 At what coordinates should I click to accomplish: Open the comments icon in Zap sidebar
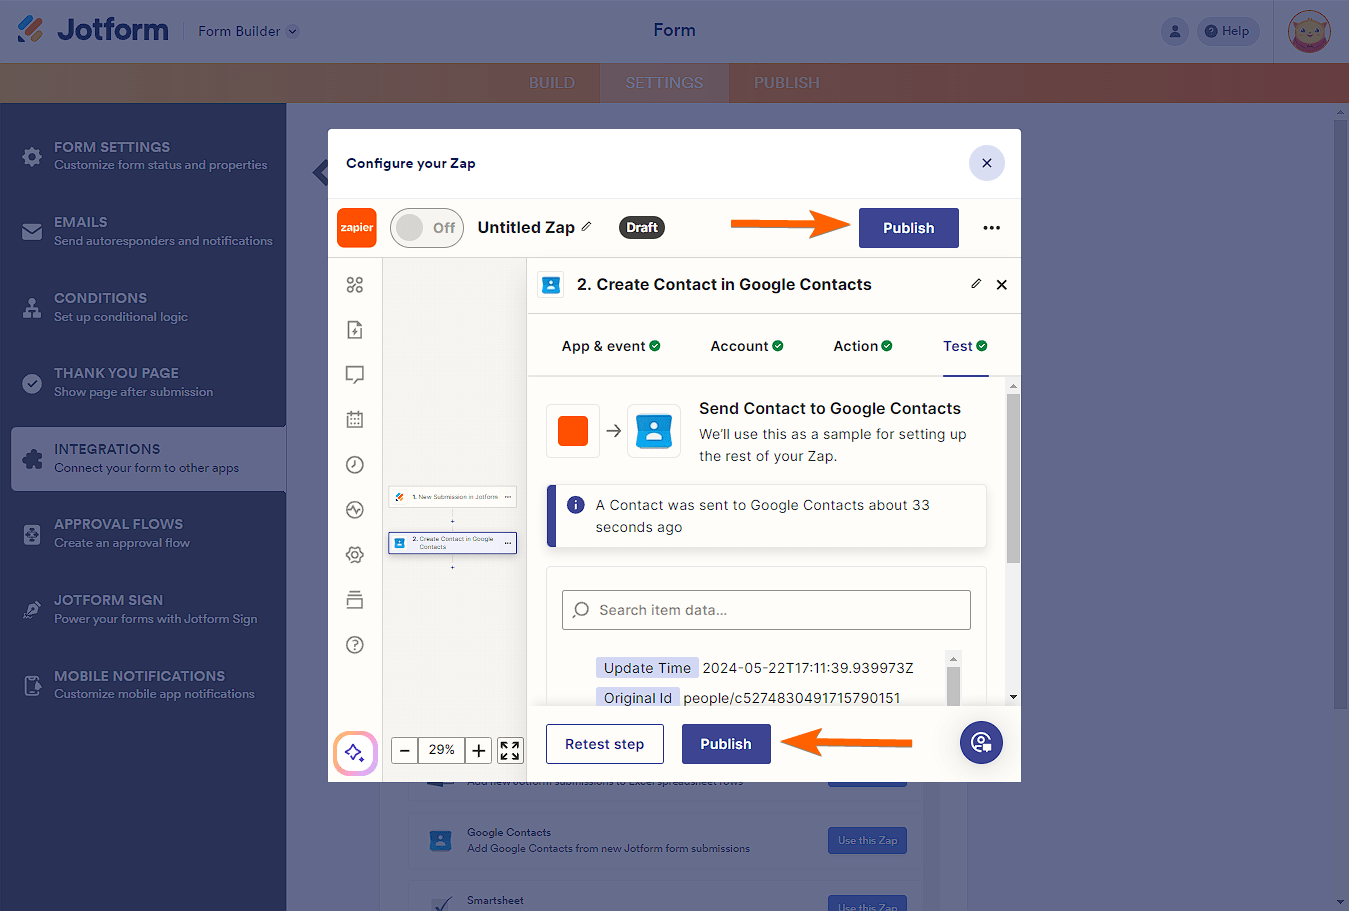click(x=355, y=375)
